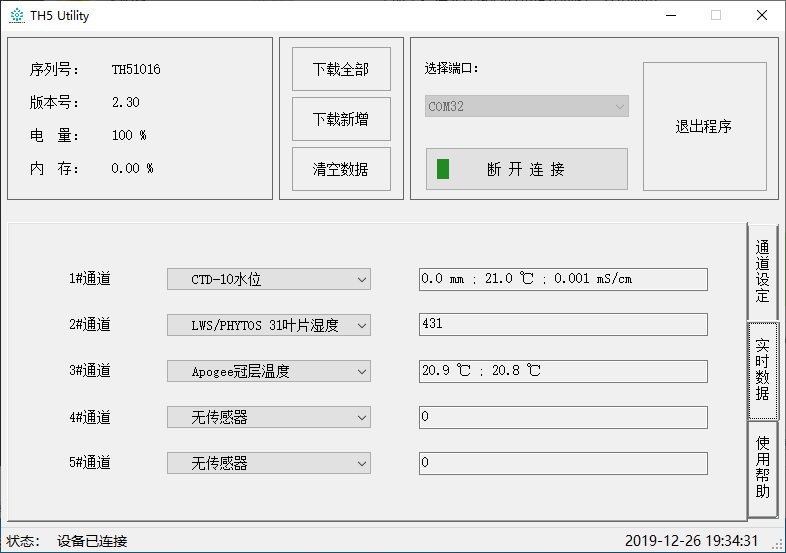This screenshot has width=786, height=553.
Task: Click 清空数据 to clear data
Action: [x=340, y=169]
